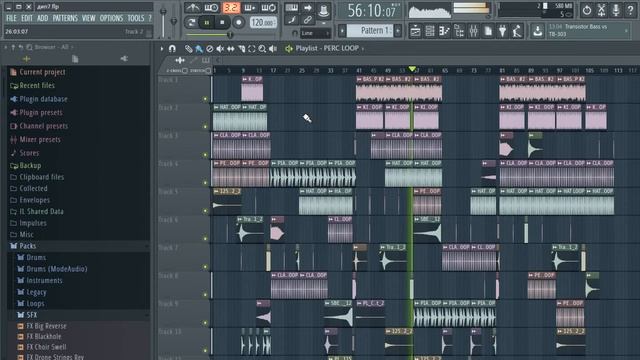The image size is (640, 360).
Task: Choose the Select marquee tool
Action: [x=252, y=49]
